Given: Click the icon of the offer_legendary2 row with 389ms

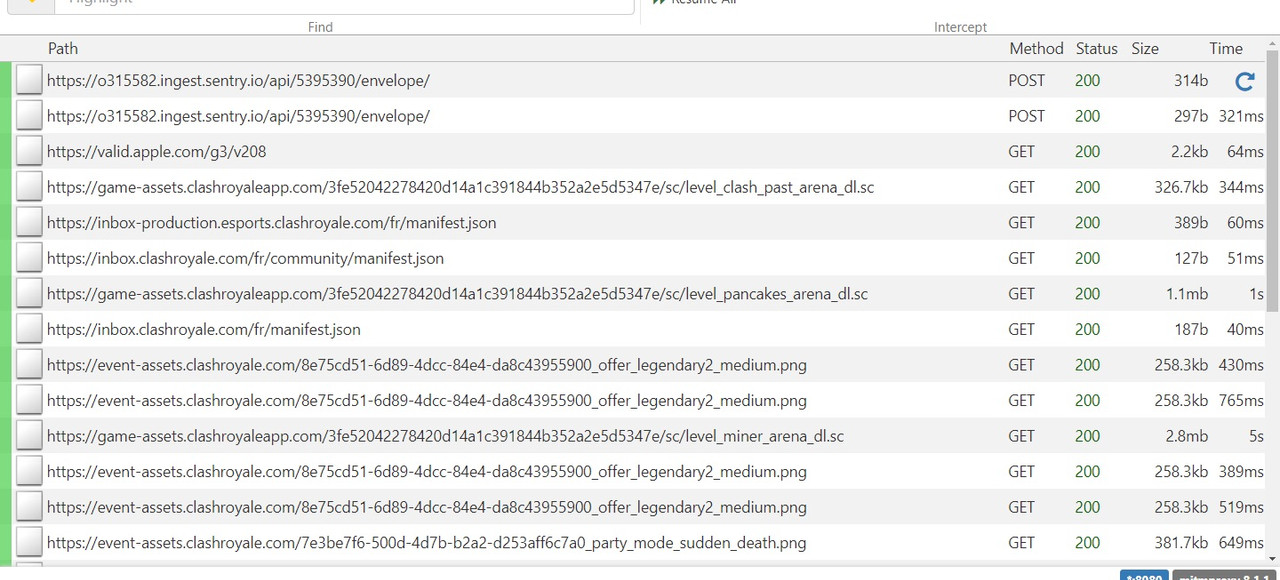Looking at the screenshot, I should coord(29,472).
